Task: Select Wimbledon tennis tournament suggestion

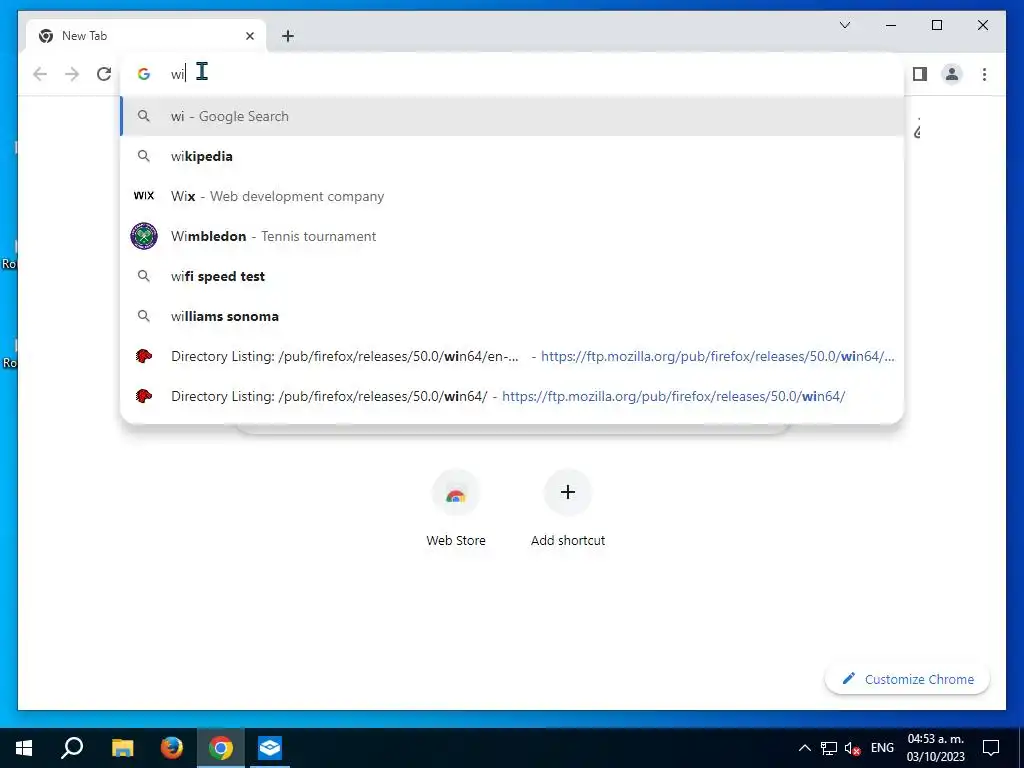Action: pyautogui.click(x=512, y=236)
